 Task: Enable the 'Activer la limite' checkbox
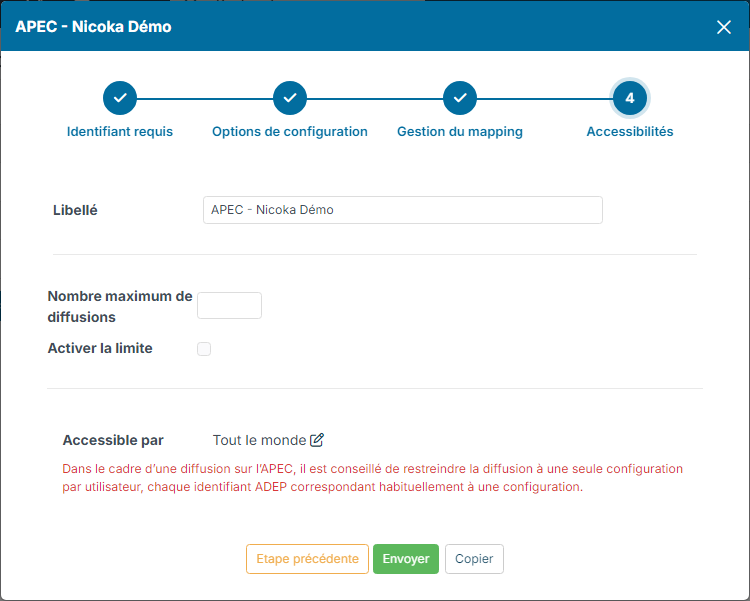[204, 349]
